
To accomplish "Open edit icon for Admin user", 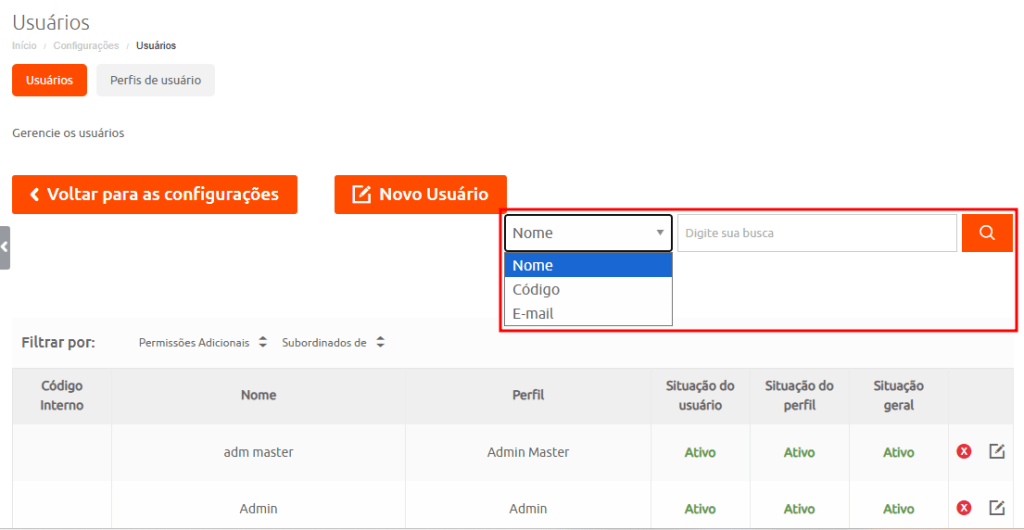I will 996,508.
